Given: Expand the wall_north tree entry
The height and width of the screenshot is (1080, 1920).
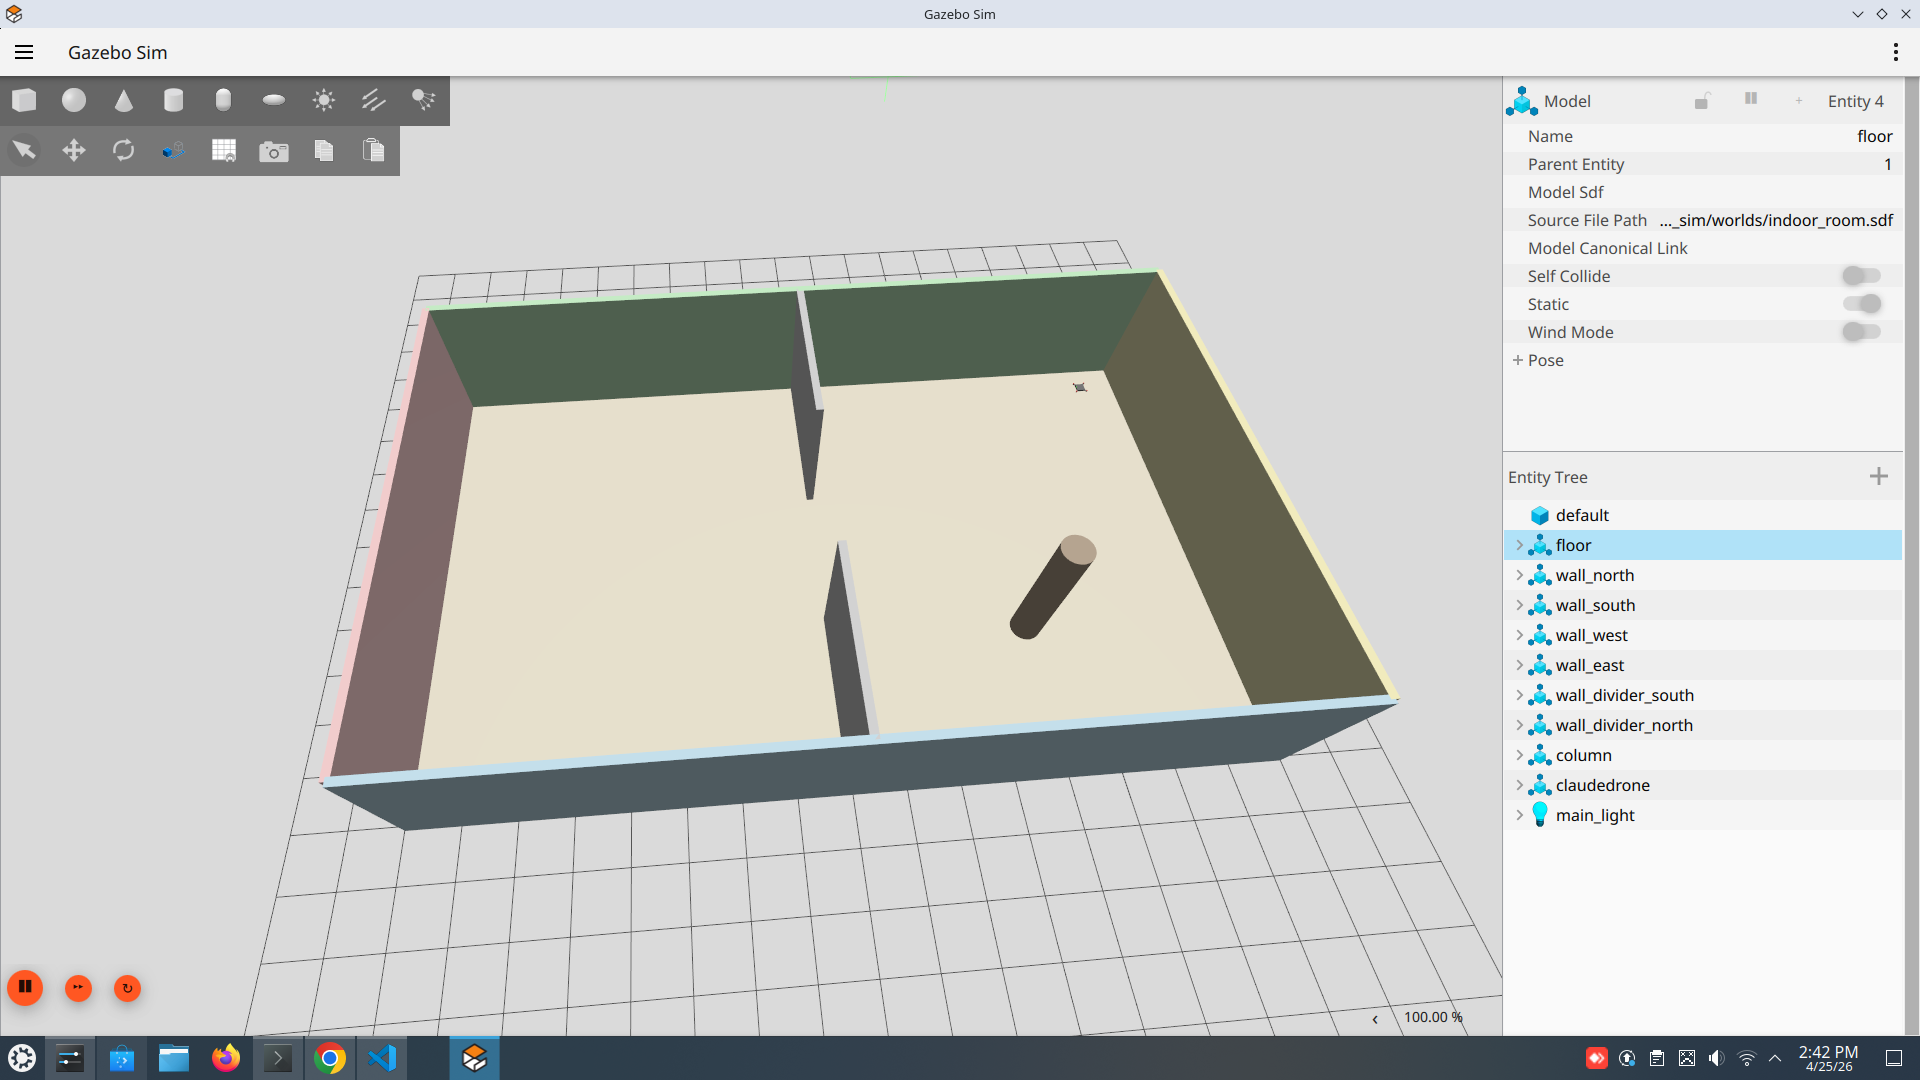Looking at the screenshot, I should [1520, 575].
